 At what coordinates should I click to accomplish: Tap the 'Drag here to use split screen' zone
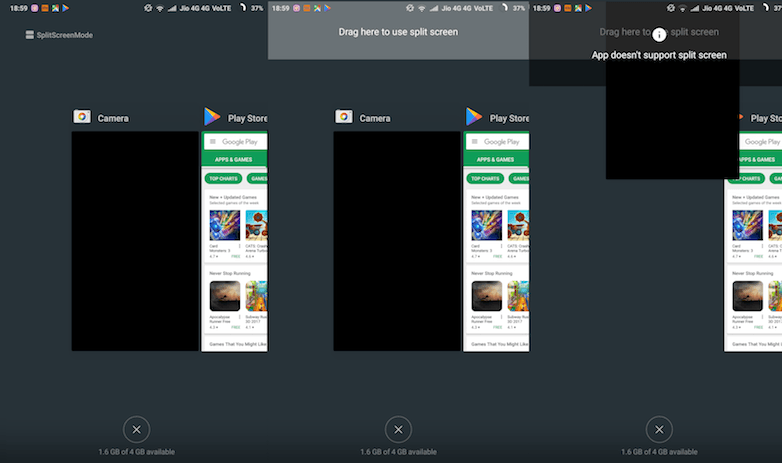[x=398, y=32]
